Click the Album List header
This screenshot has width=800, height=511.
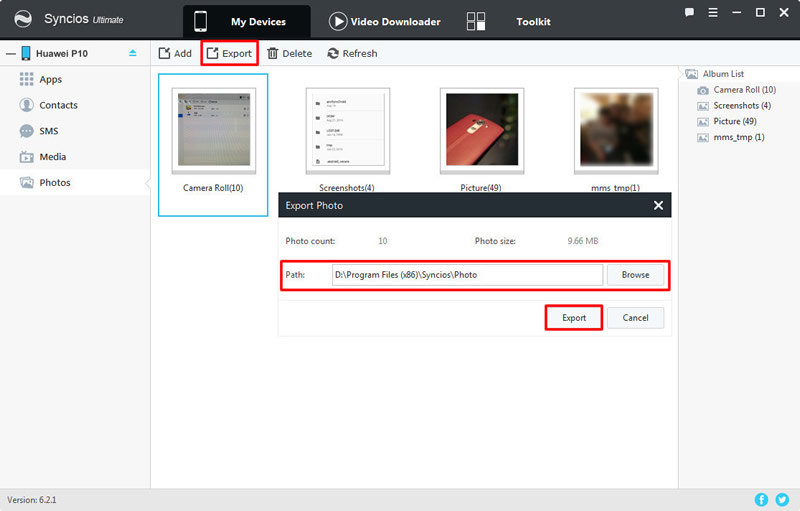(723, 74)
